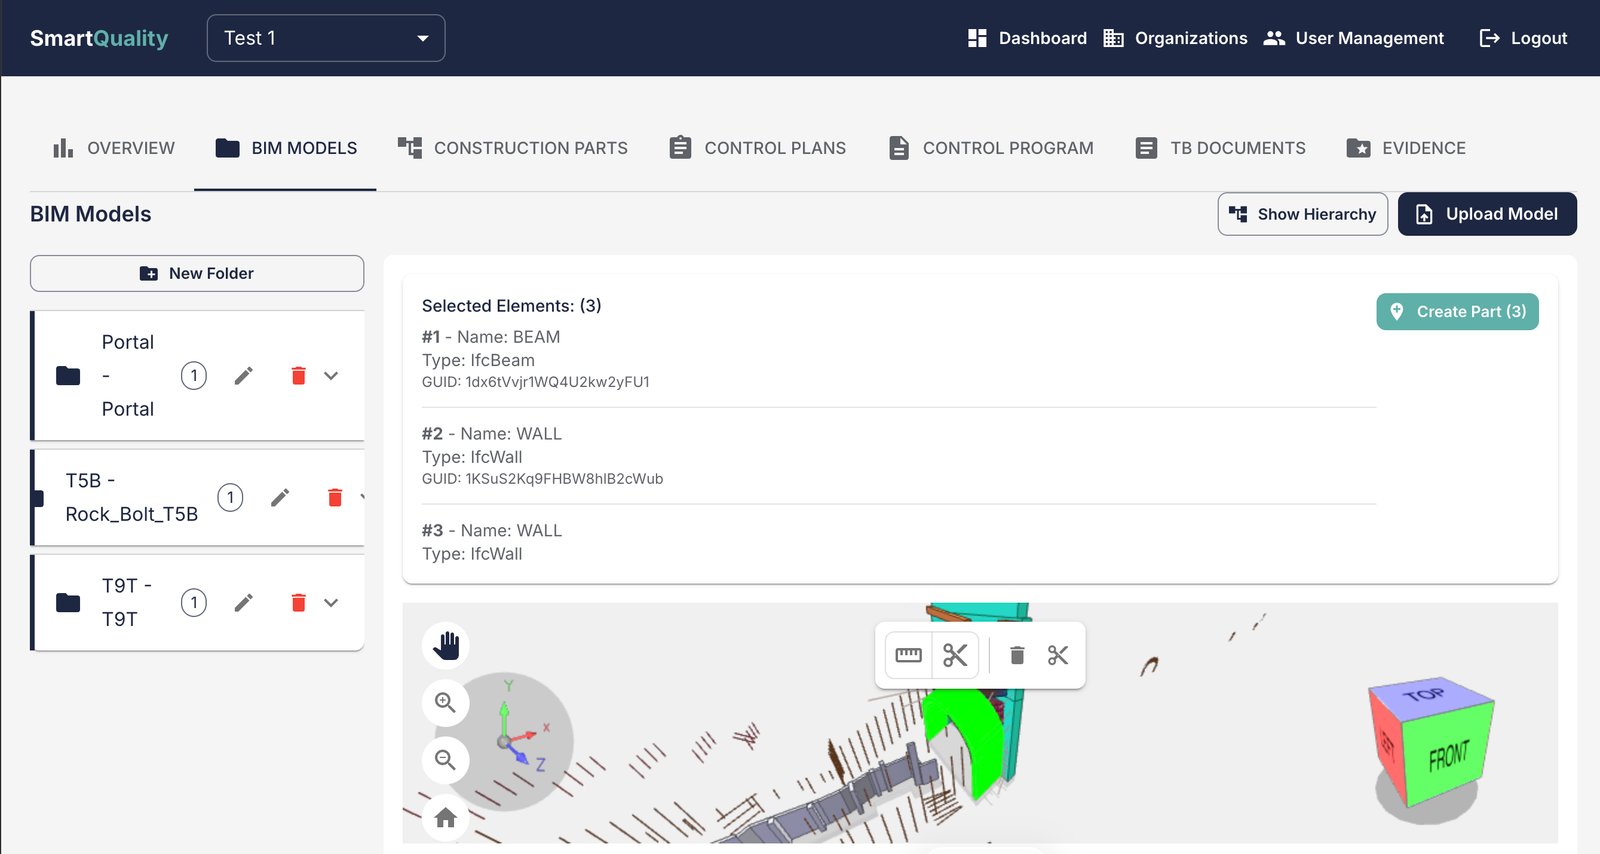This screenshot has height=854, width=1600.
Task: Open User Management
Action: coord(1354,38)
